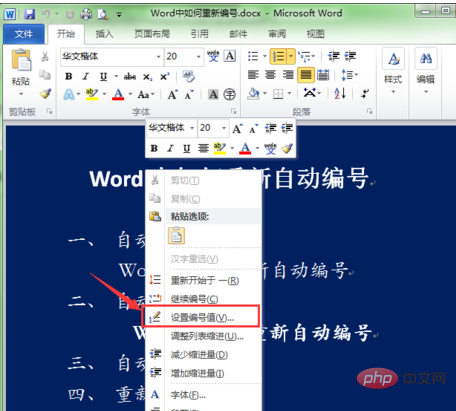Apply strikethrough formatting in ribbon
The height and width of the screenshot is (411, 456).
(x=130, y=77)
